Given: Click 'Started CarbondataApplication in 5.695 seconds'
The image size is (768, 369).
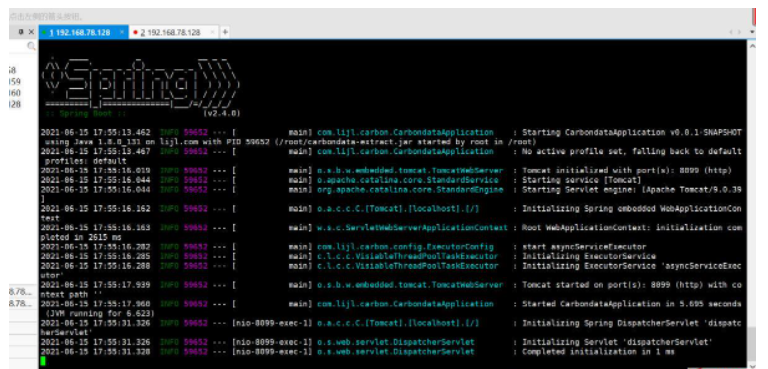Looking at the screenshot, I should click(x=632, y=304).
